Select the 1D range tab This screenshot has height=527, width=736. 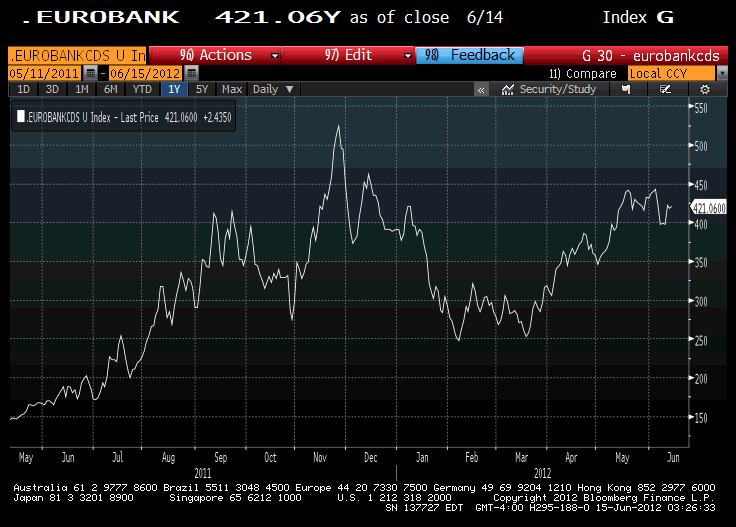coord(23,89)
